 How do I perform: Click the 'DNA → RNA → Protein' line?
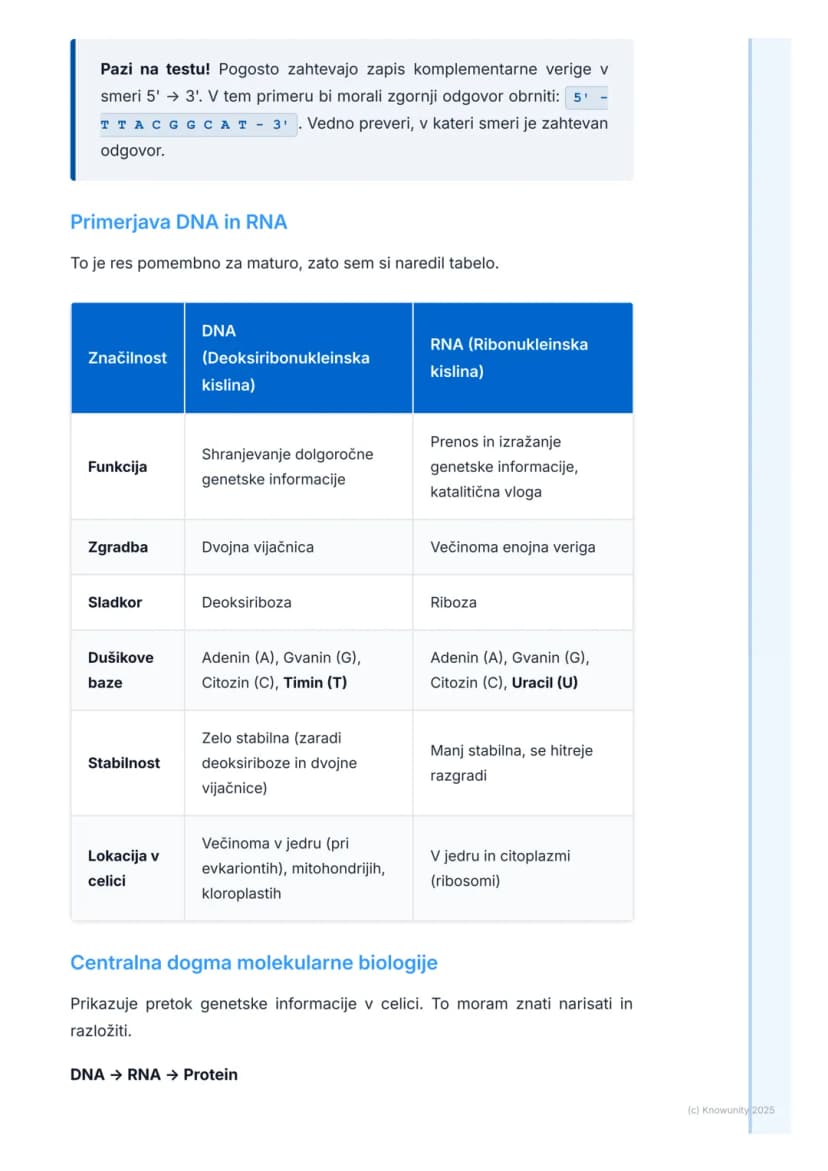154,1075
